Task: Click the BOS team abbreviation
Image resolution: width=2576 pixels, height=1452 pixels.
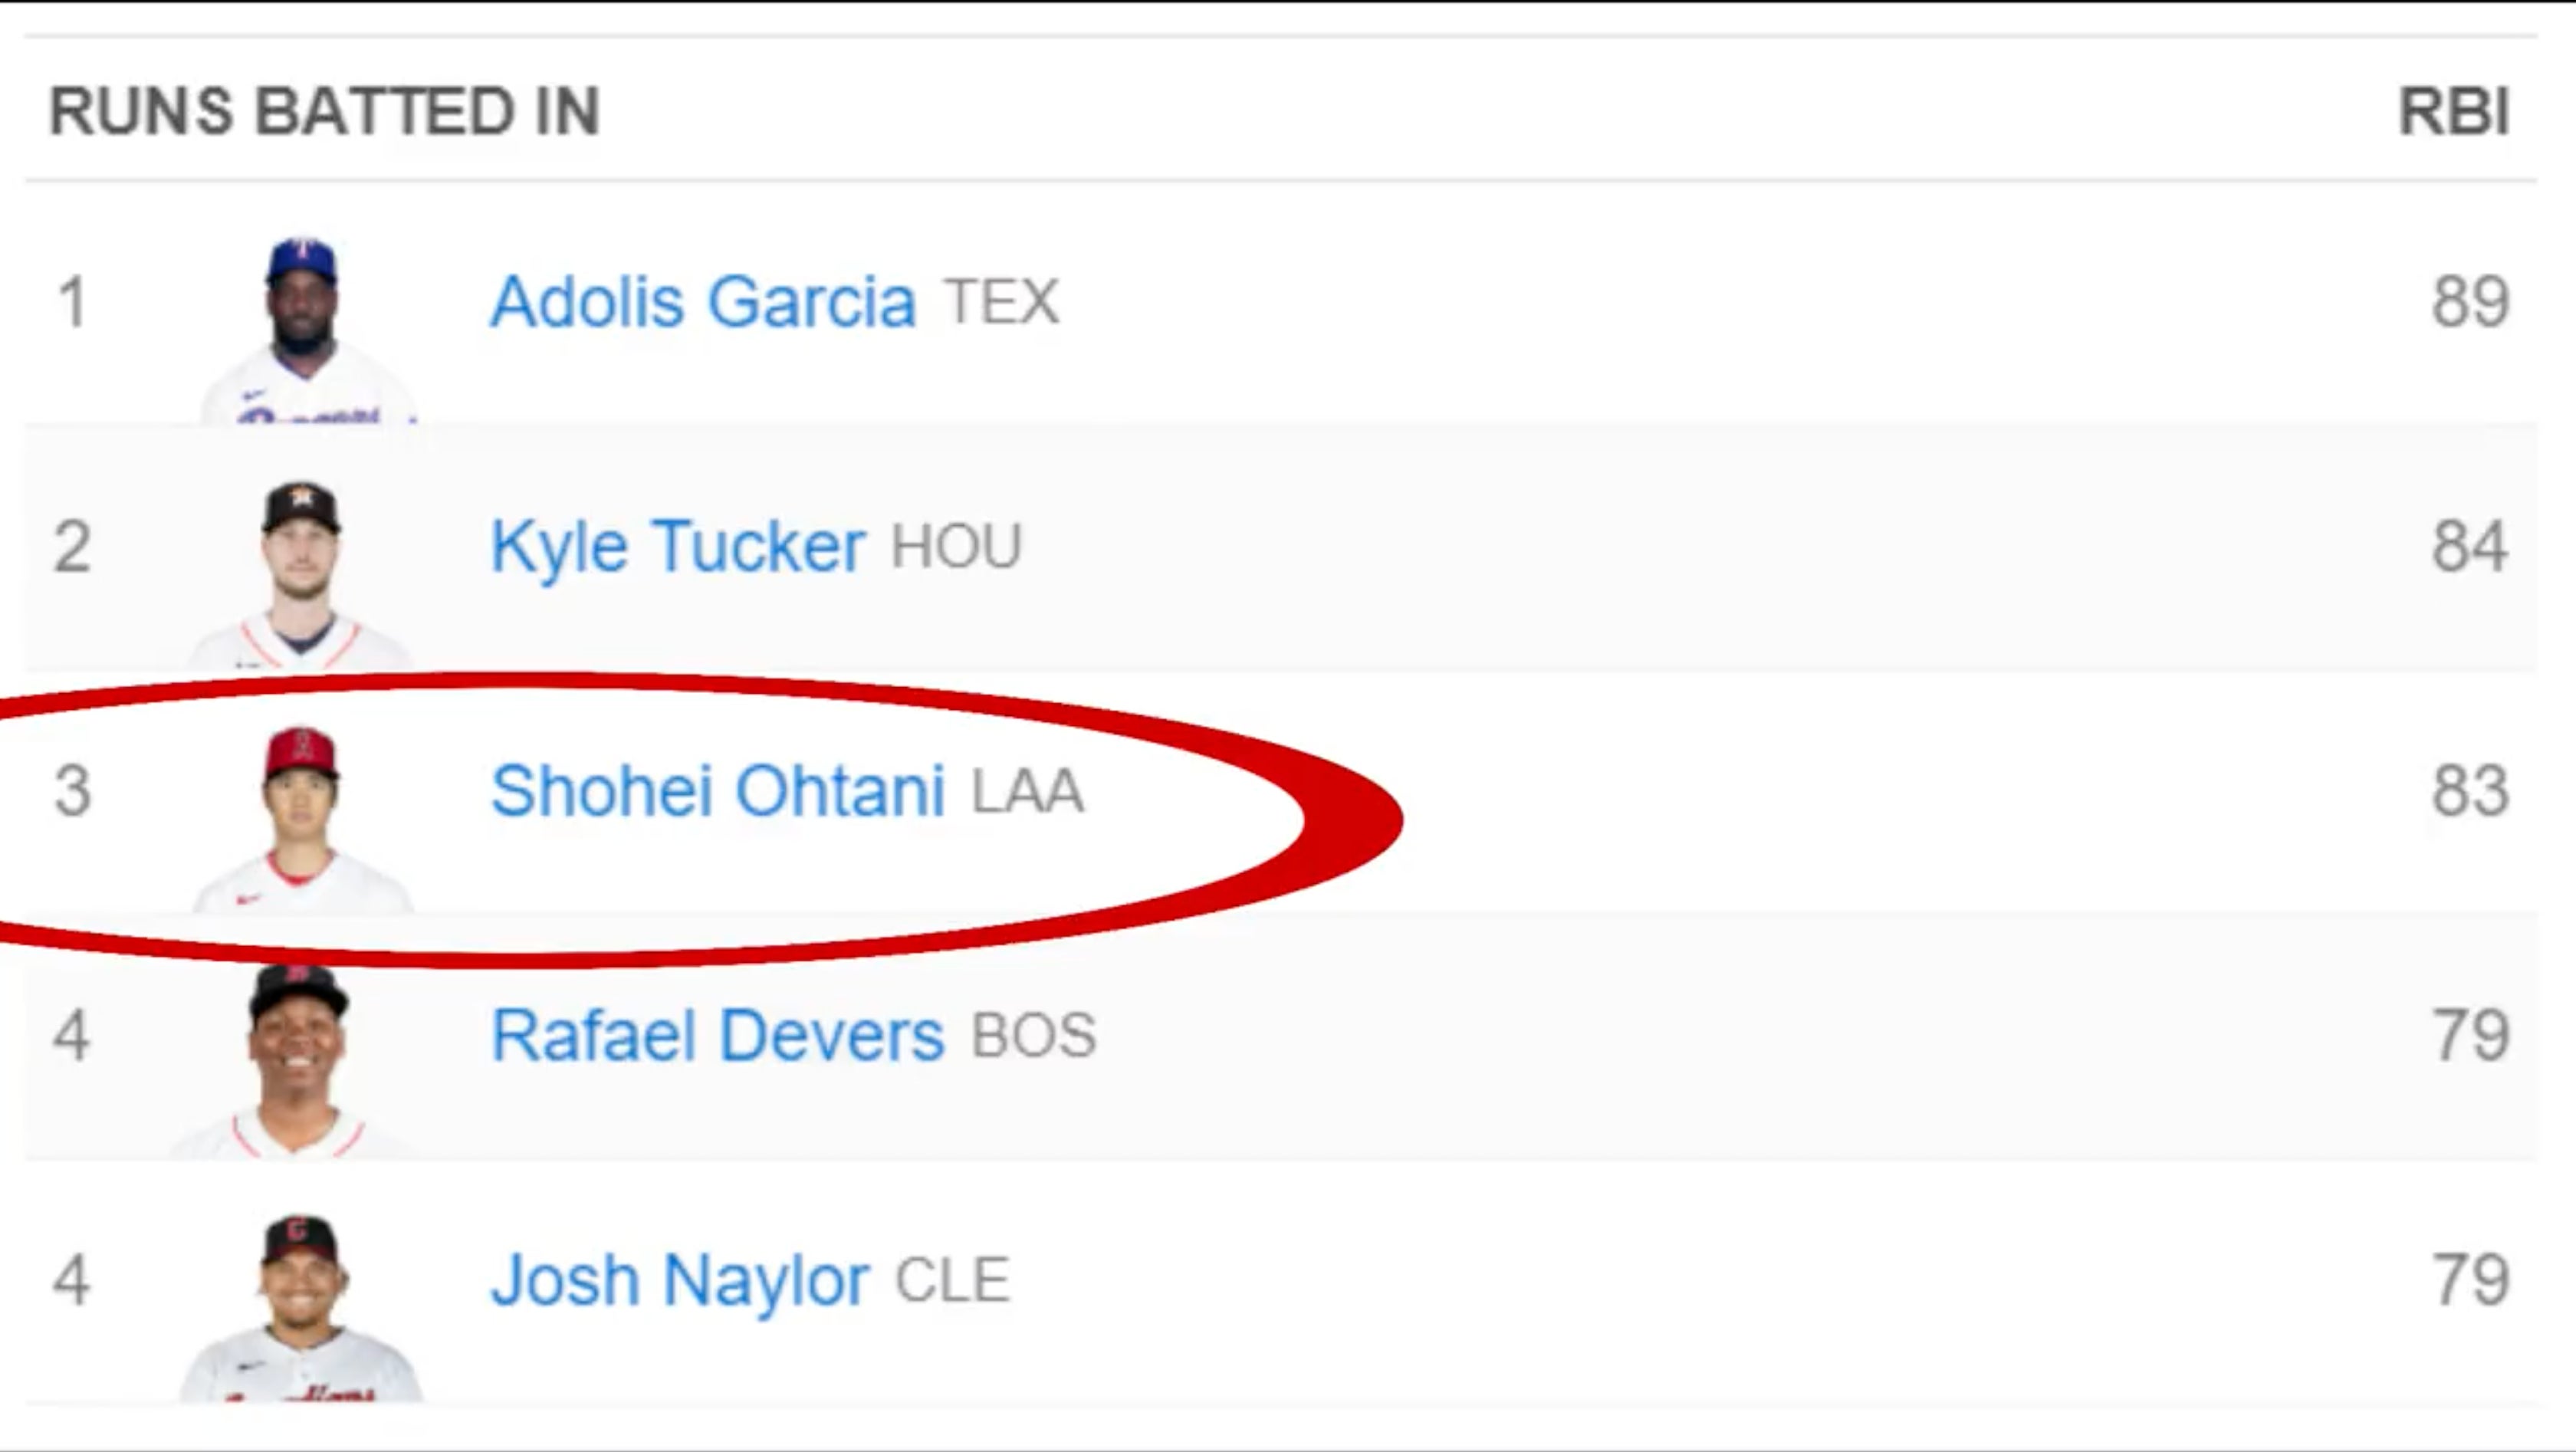Action: click(x=1033, y=1036)
